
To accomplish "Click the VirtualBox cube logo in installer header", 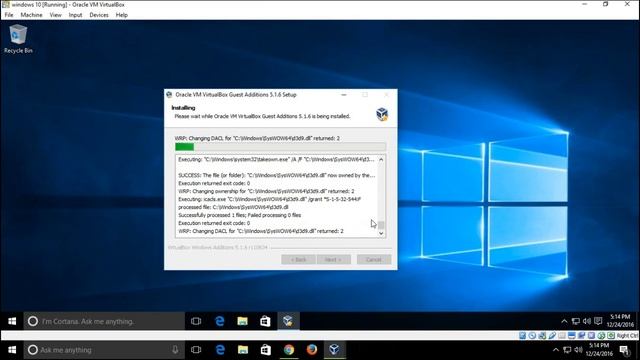I will [382, 114].
